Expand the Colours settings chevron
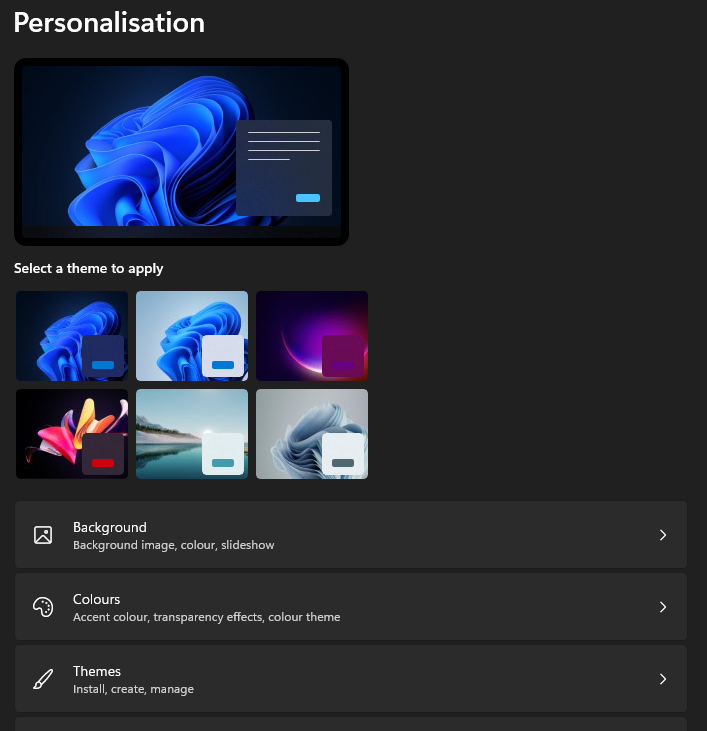707x731 pixels. click(663, 607)
